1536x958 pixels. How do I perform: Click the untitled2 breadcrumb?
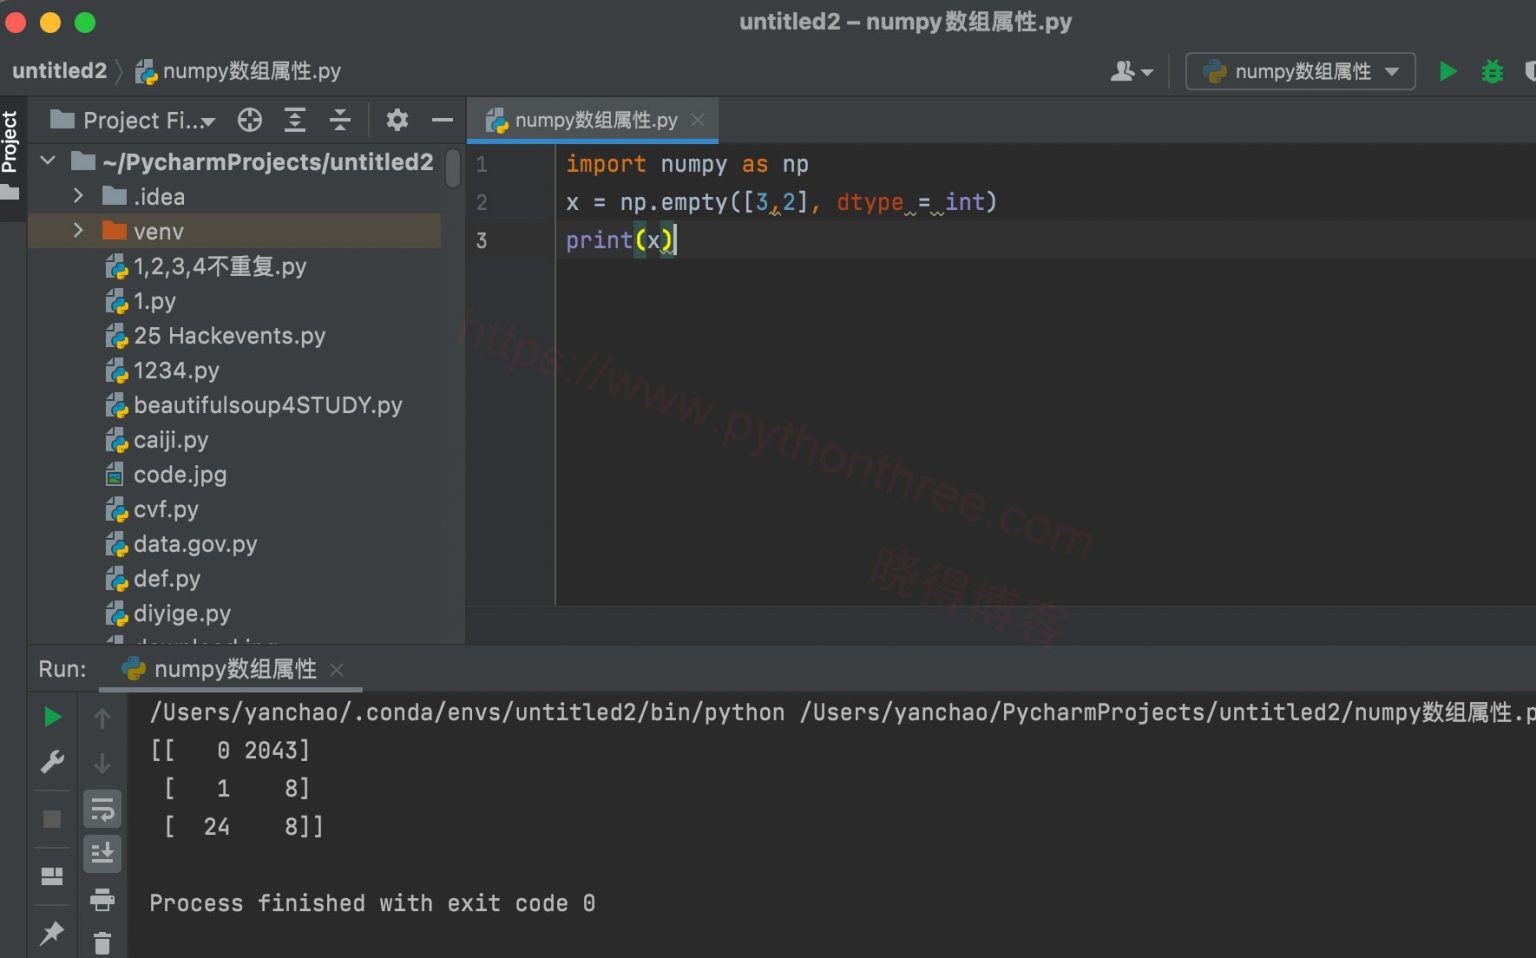59,71
